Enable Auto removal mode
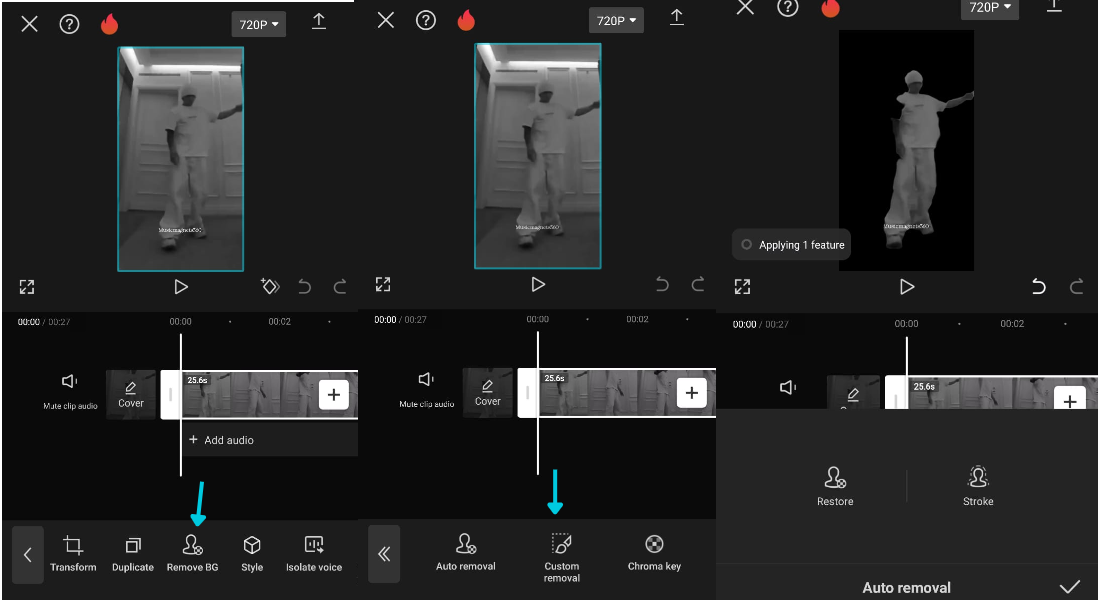 466,554
